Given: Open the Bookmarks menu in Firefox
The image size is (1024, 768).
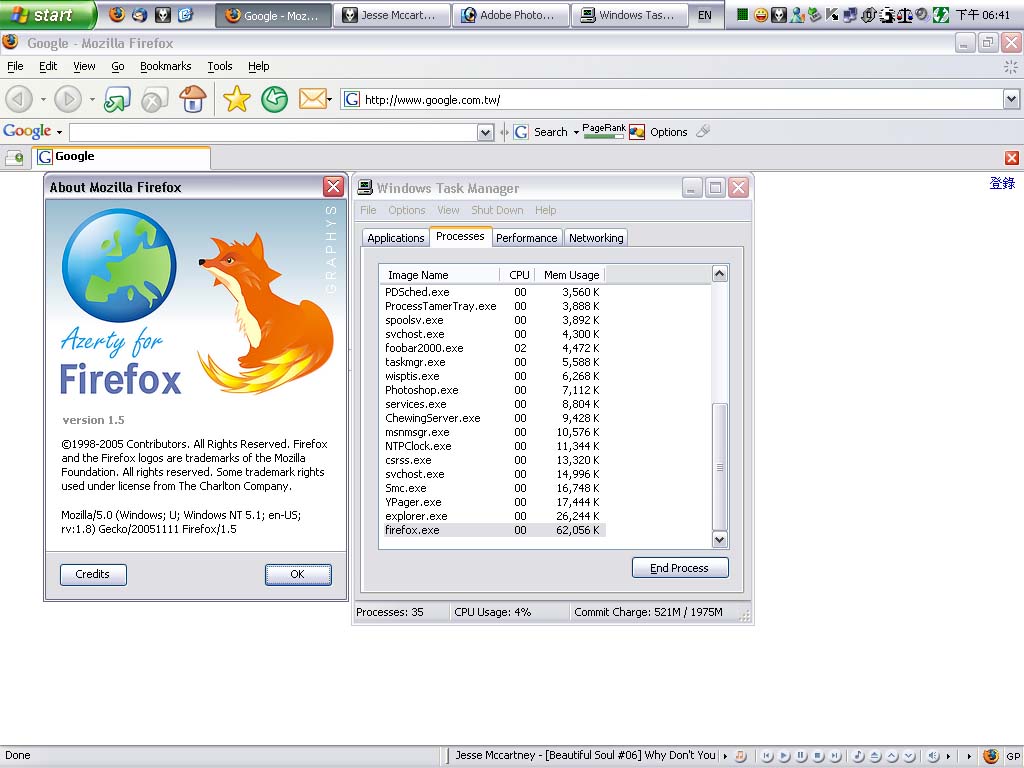Looking at the screenshot, I should point(165,66).
